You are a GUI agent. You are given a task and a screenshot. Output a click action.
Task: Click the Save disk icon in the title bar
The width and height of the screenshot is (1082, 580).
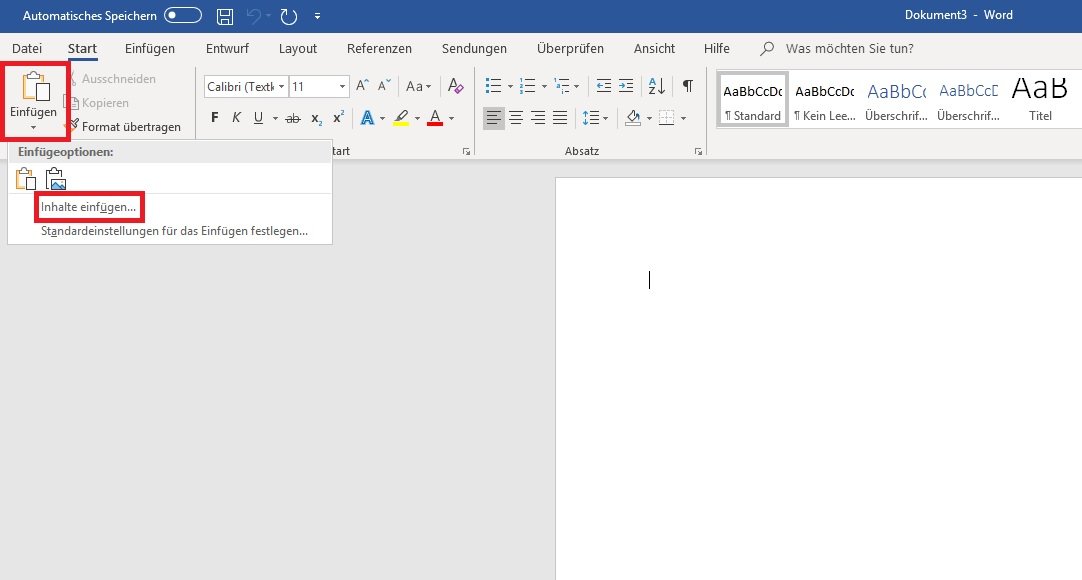click(x=225, y=16)
